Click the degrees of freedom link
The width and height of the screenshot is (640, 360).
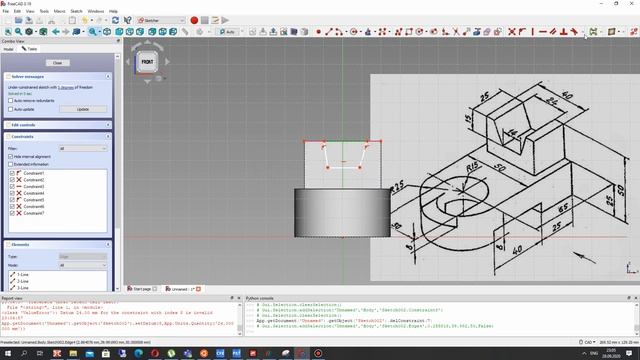coord(66,87)
